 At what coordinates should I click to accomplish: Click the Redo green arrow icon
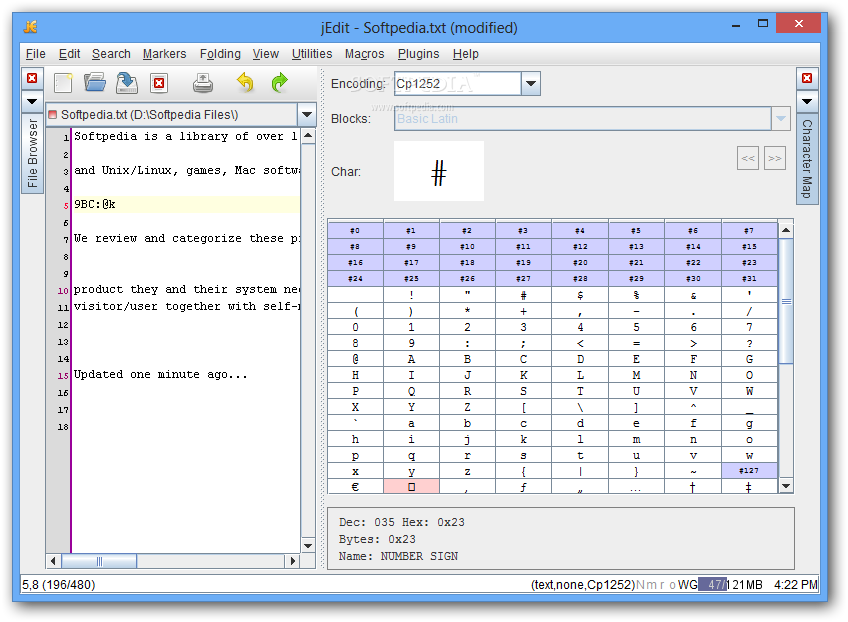(x=279, y=83)
